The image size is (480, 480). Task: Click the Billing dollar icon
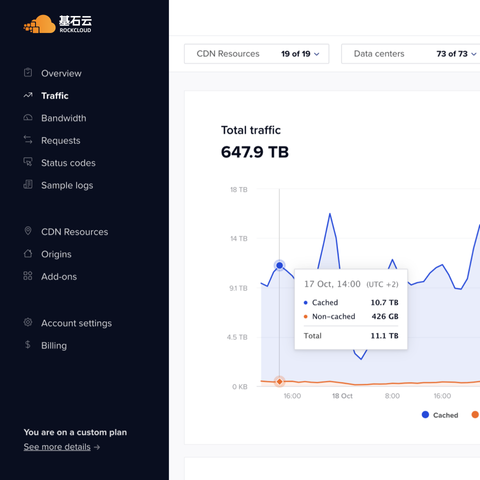coord(28,345)
